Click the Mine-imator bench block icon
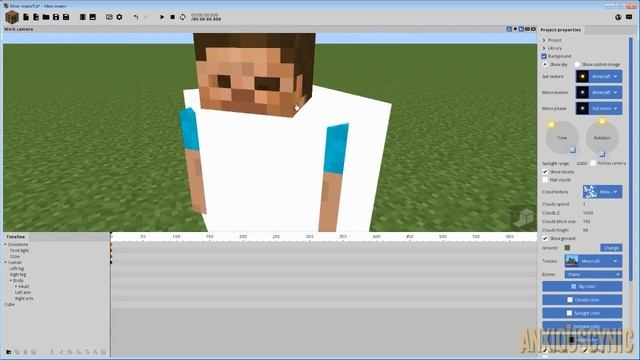 coord(12,17)
